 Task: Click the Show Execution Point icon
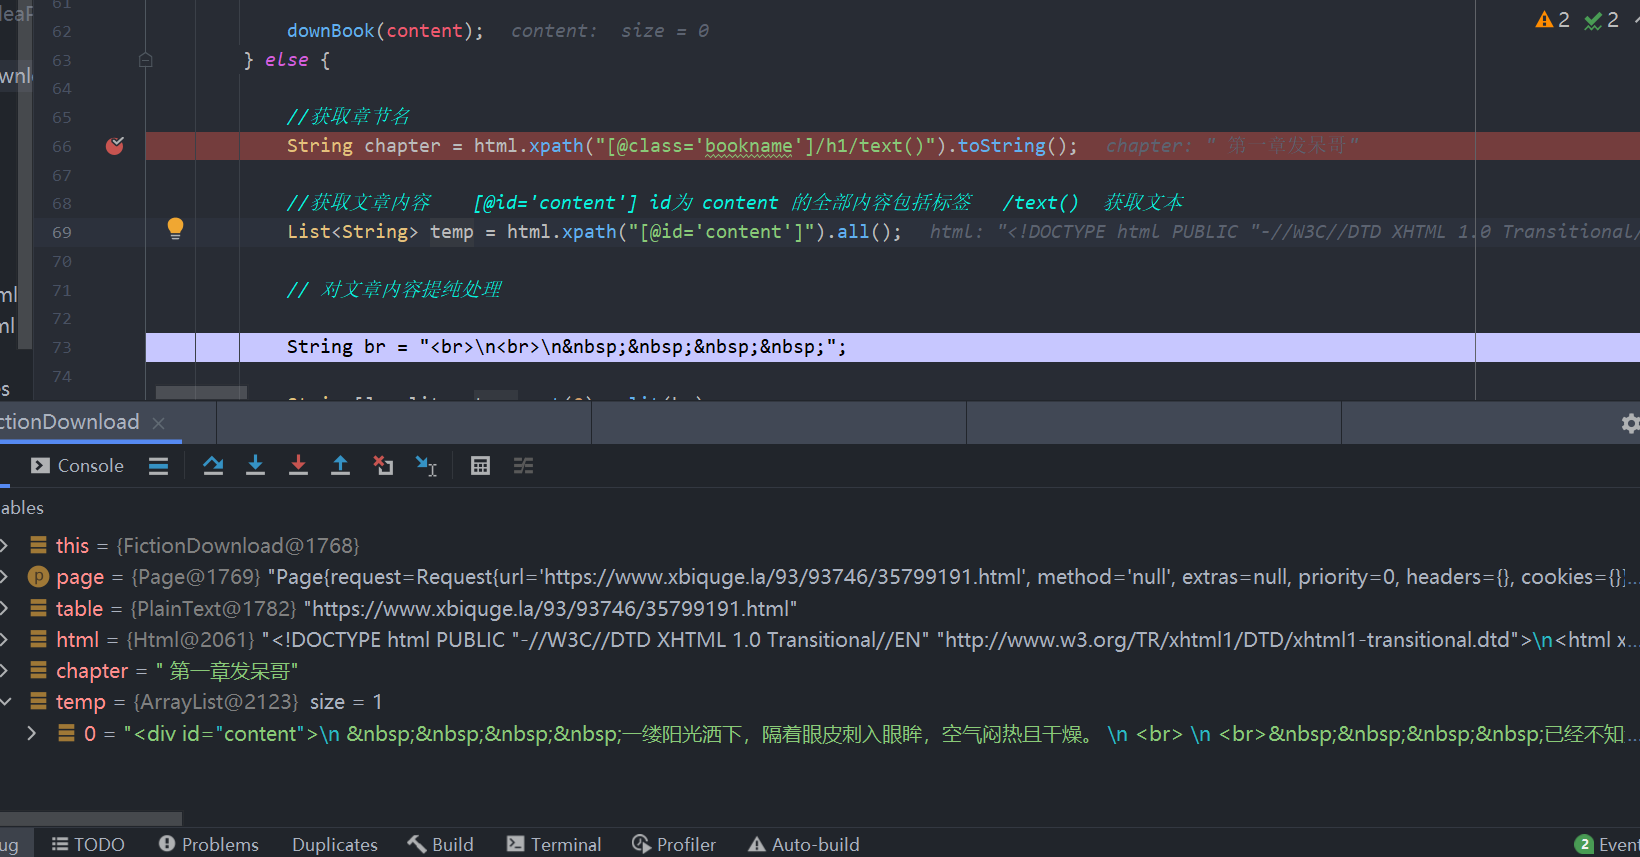pyautogui.click(x=158, y=466)
